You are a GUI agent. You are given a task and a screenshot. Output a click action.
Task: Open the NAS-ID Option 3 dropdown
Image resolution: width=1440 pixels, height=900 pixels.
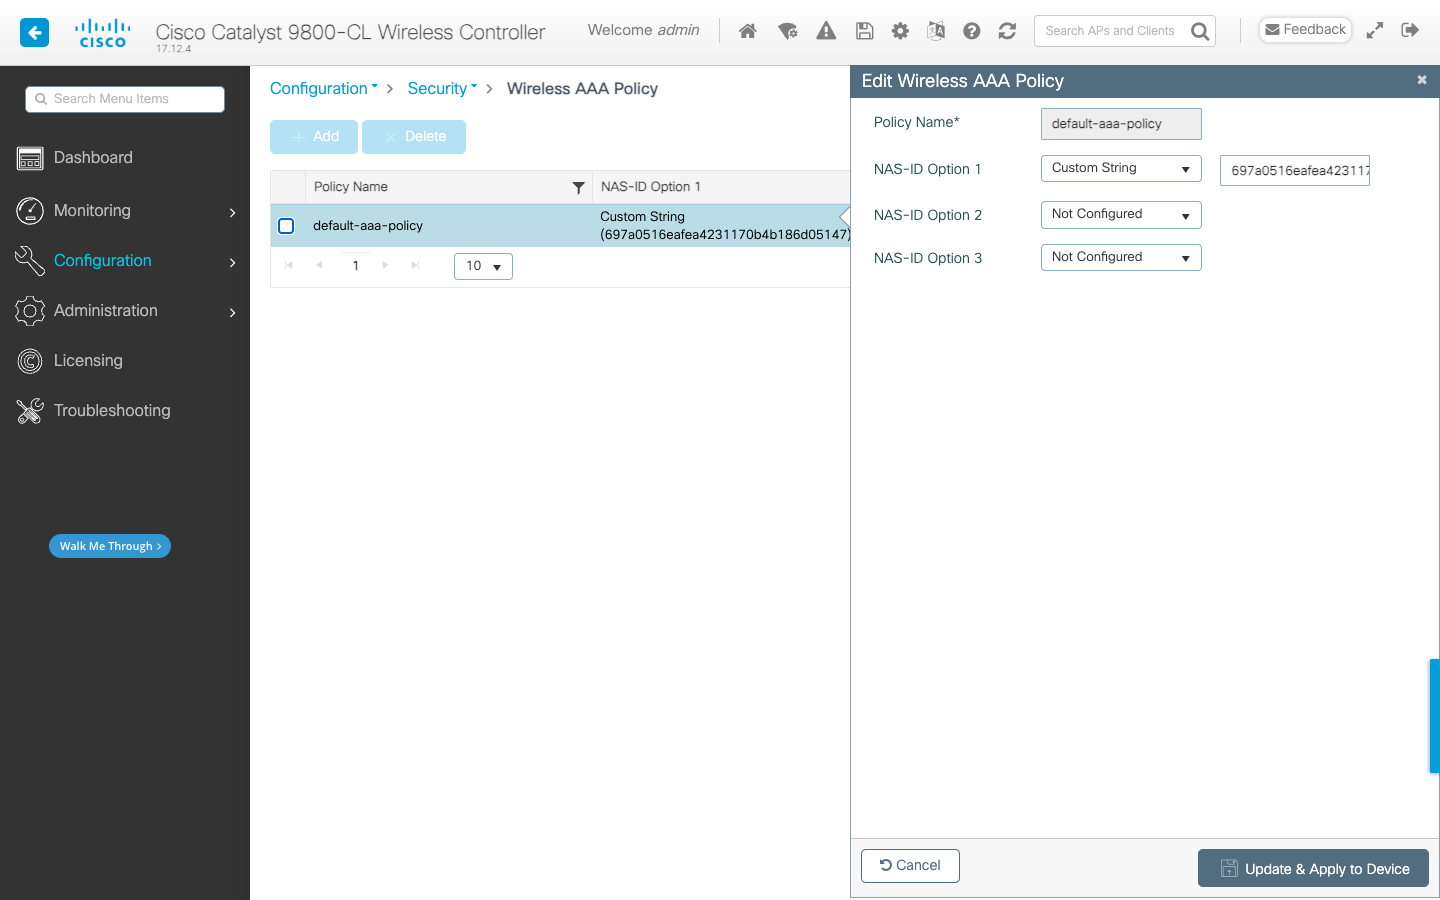[1120, 257]
